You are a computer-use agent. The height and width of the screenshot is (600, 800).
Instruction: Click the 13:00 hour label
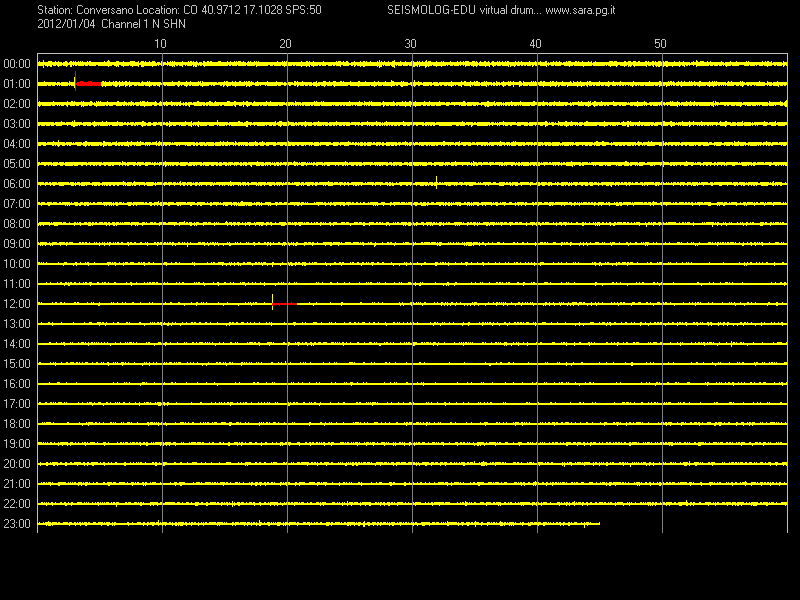point(17,324)
